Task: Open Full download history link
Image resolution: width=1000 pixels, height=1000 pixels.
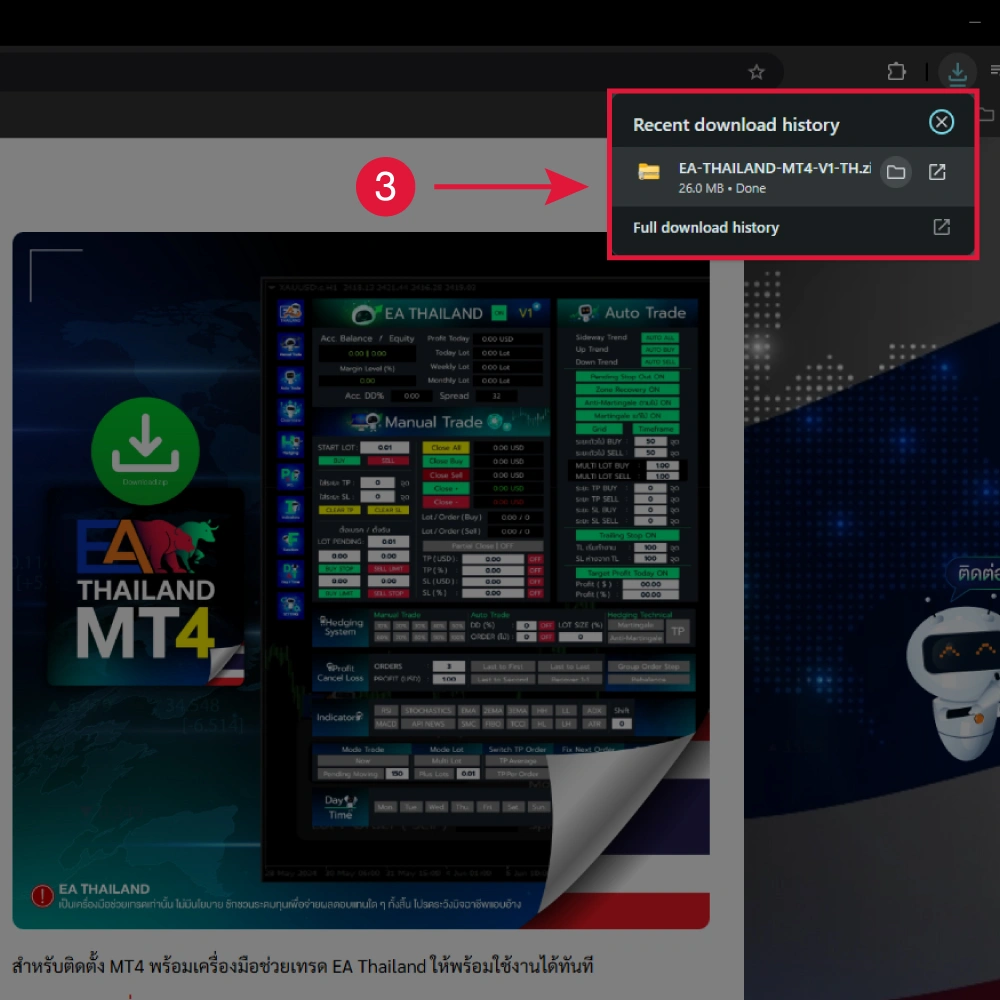Action: [x=703, y=227]
